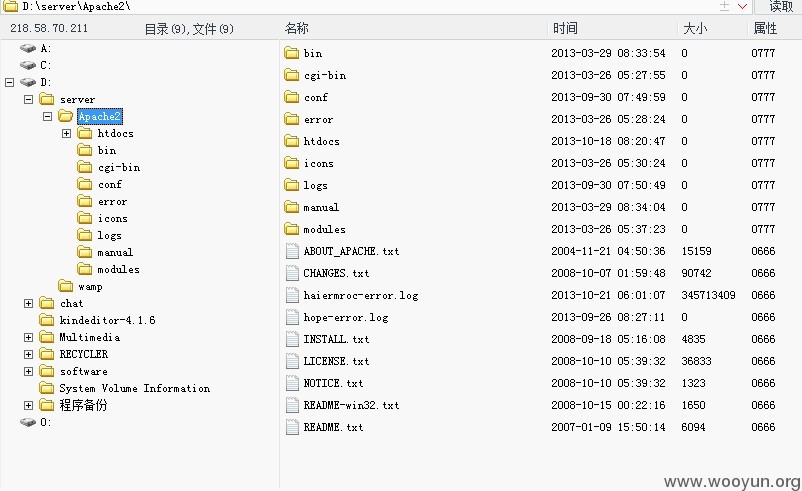This screenshot has height=491, width=802.
Task: Click the hope-error.log file icon
Action: [x=292, y=317]
